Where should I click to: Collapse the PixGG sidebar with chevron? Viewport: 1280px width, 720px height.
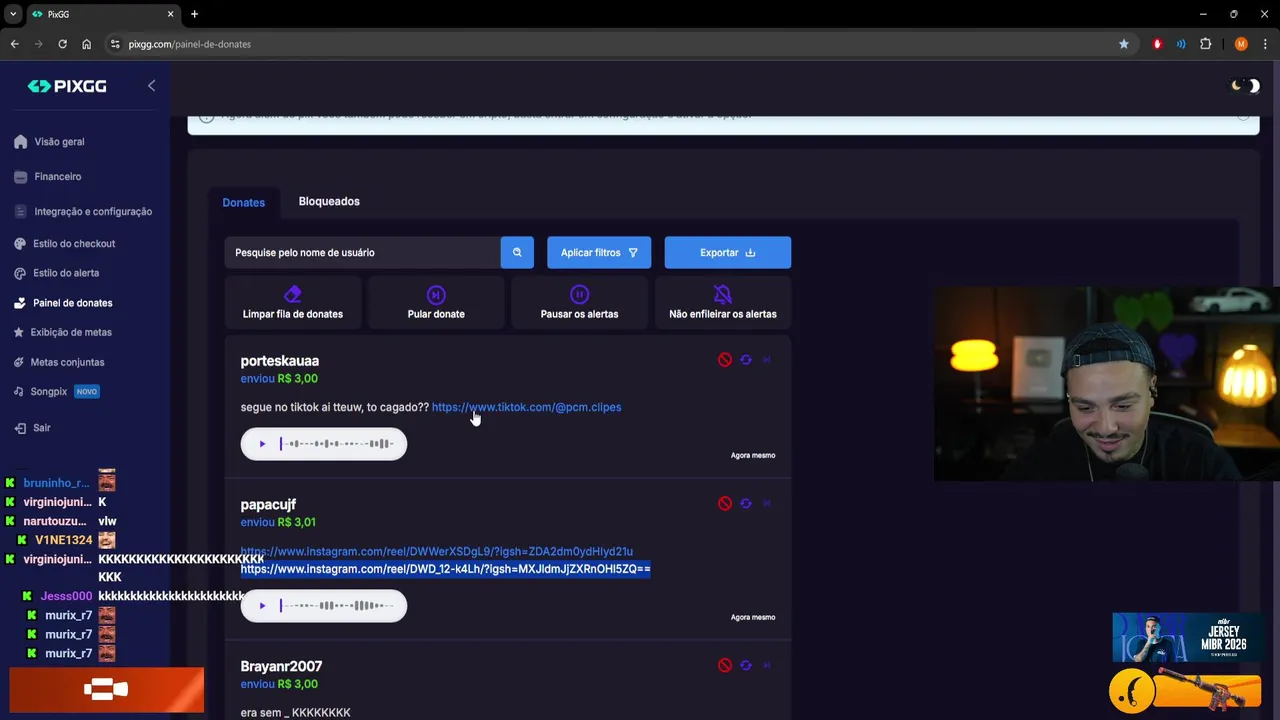pyautogui.click(x=151, y=86)
